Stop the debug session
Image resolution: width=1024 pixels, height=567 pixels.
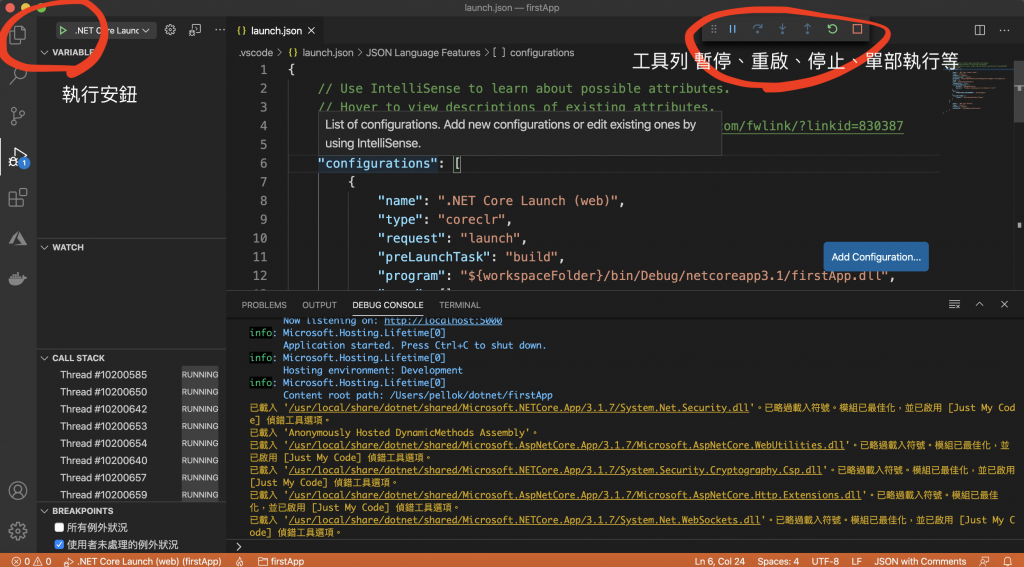[x=857, y=29]
